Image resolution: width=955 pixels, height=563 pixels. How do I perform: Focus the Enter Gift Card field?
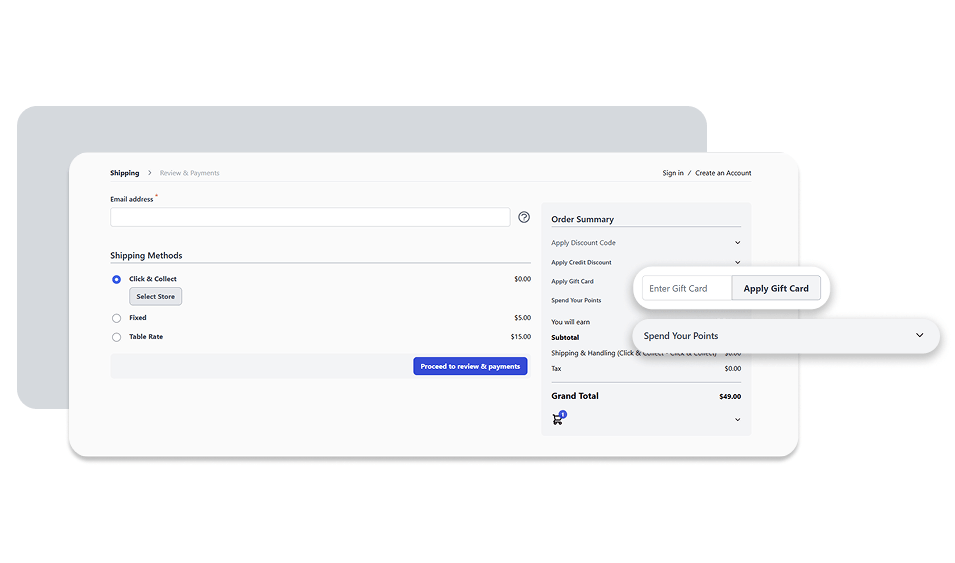tap(686, 288)
